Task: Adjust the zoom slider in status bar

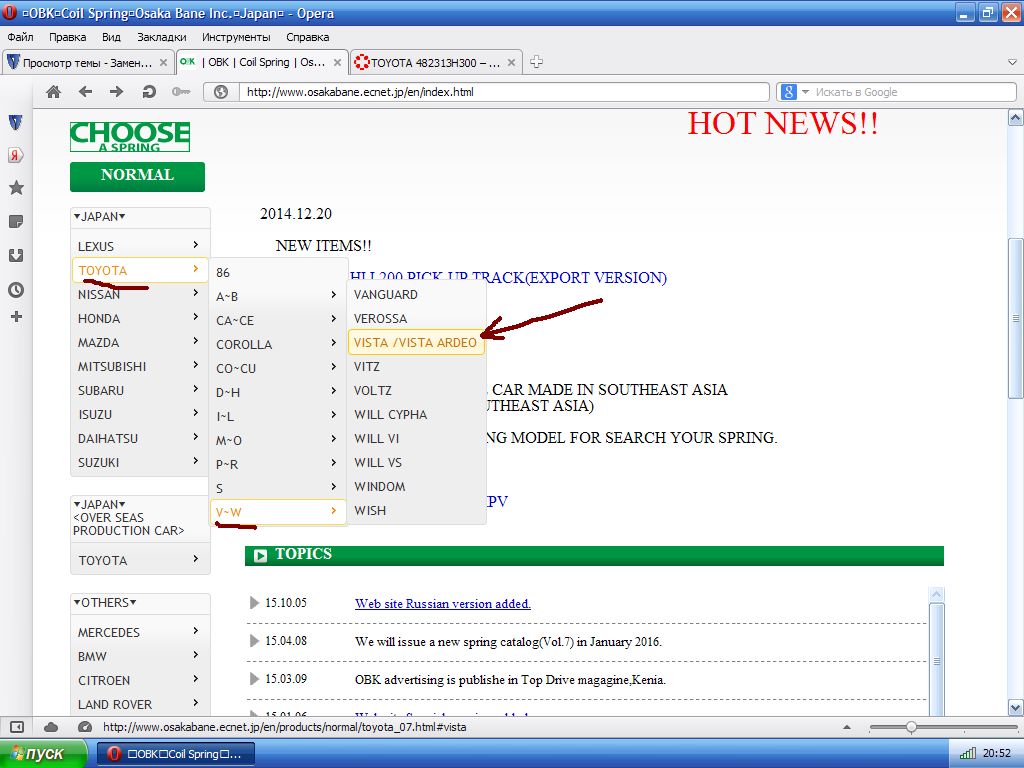Action: coord(911,727)
